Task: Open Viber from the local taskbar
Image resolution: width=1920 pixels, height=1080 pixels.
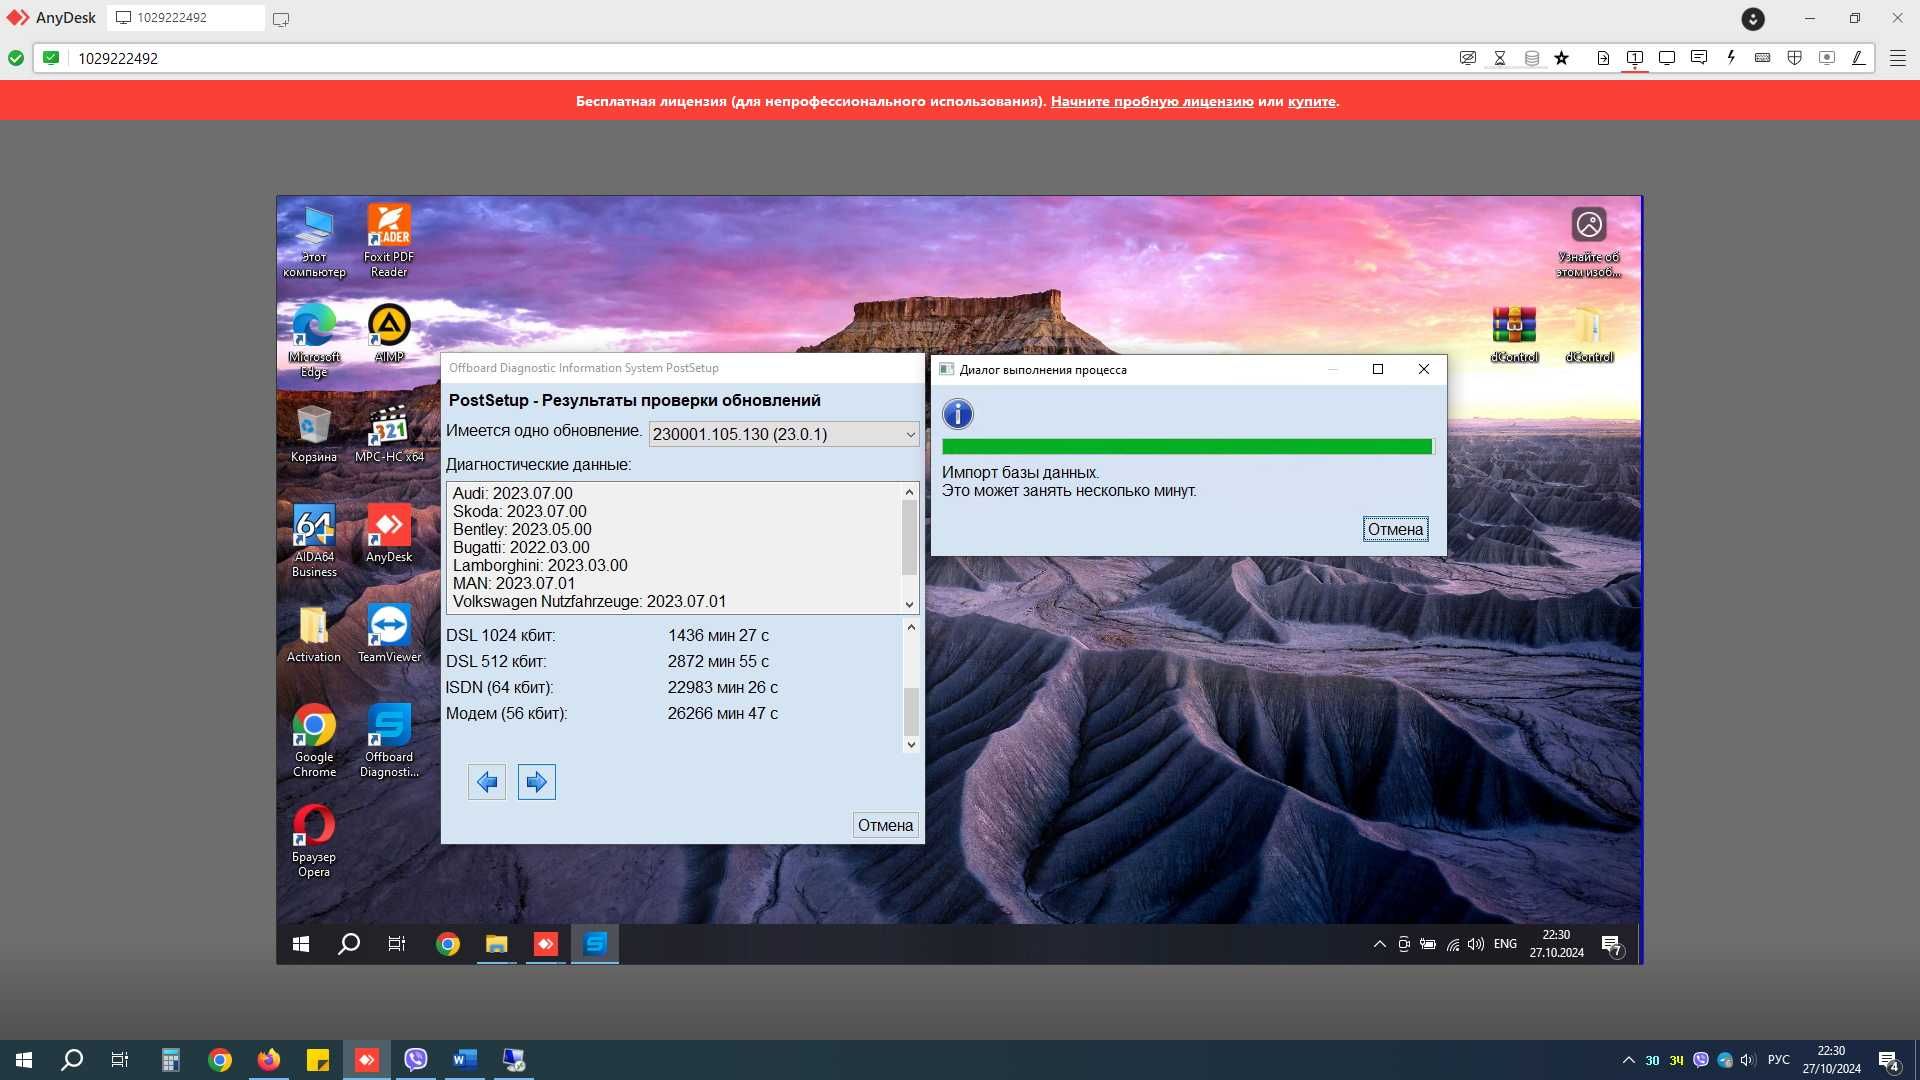Action: tap(416, 1060)
